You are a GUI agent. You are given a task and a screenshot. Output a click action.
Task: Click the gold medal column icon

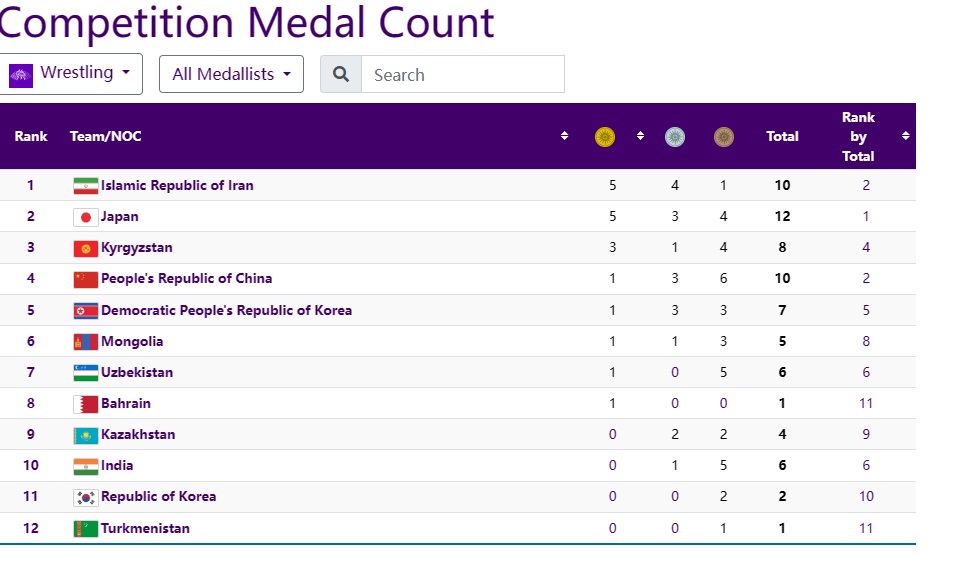605,137
